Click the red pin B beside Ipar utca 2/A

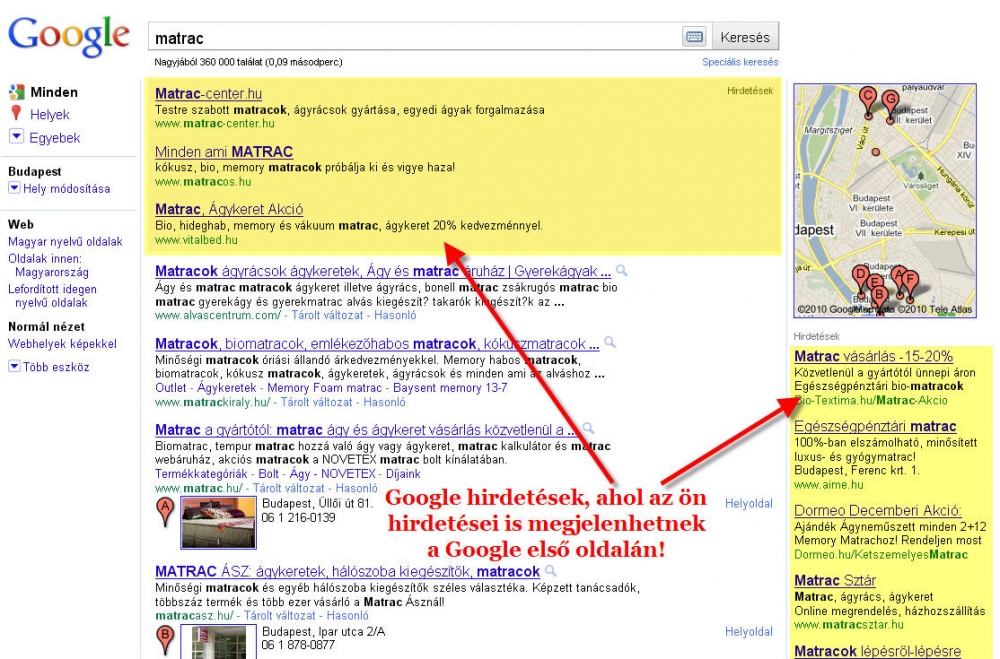pyautogui.click(x=165, y=640)
